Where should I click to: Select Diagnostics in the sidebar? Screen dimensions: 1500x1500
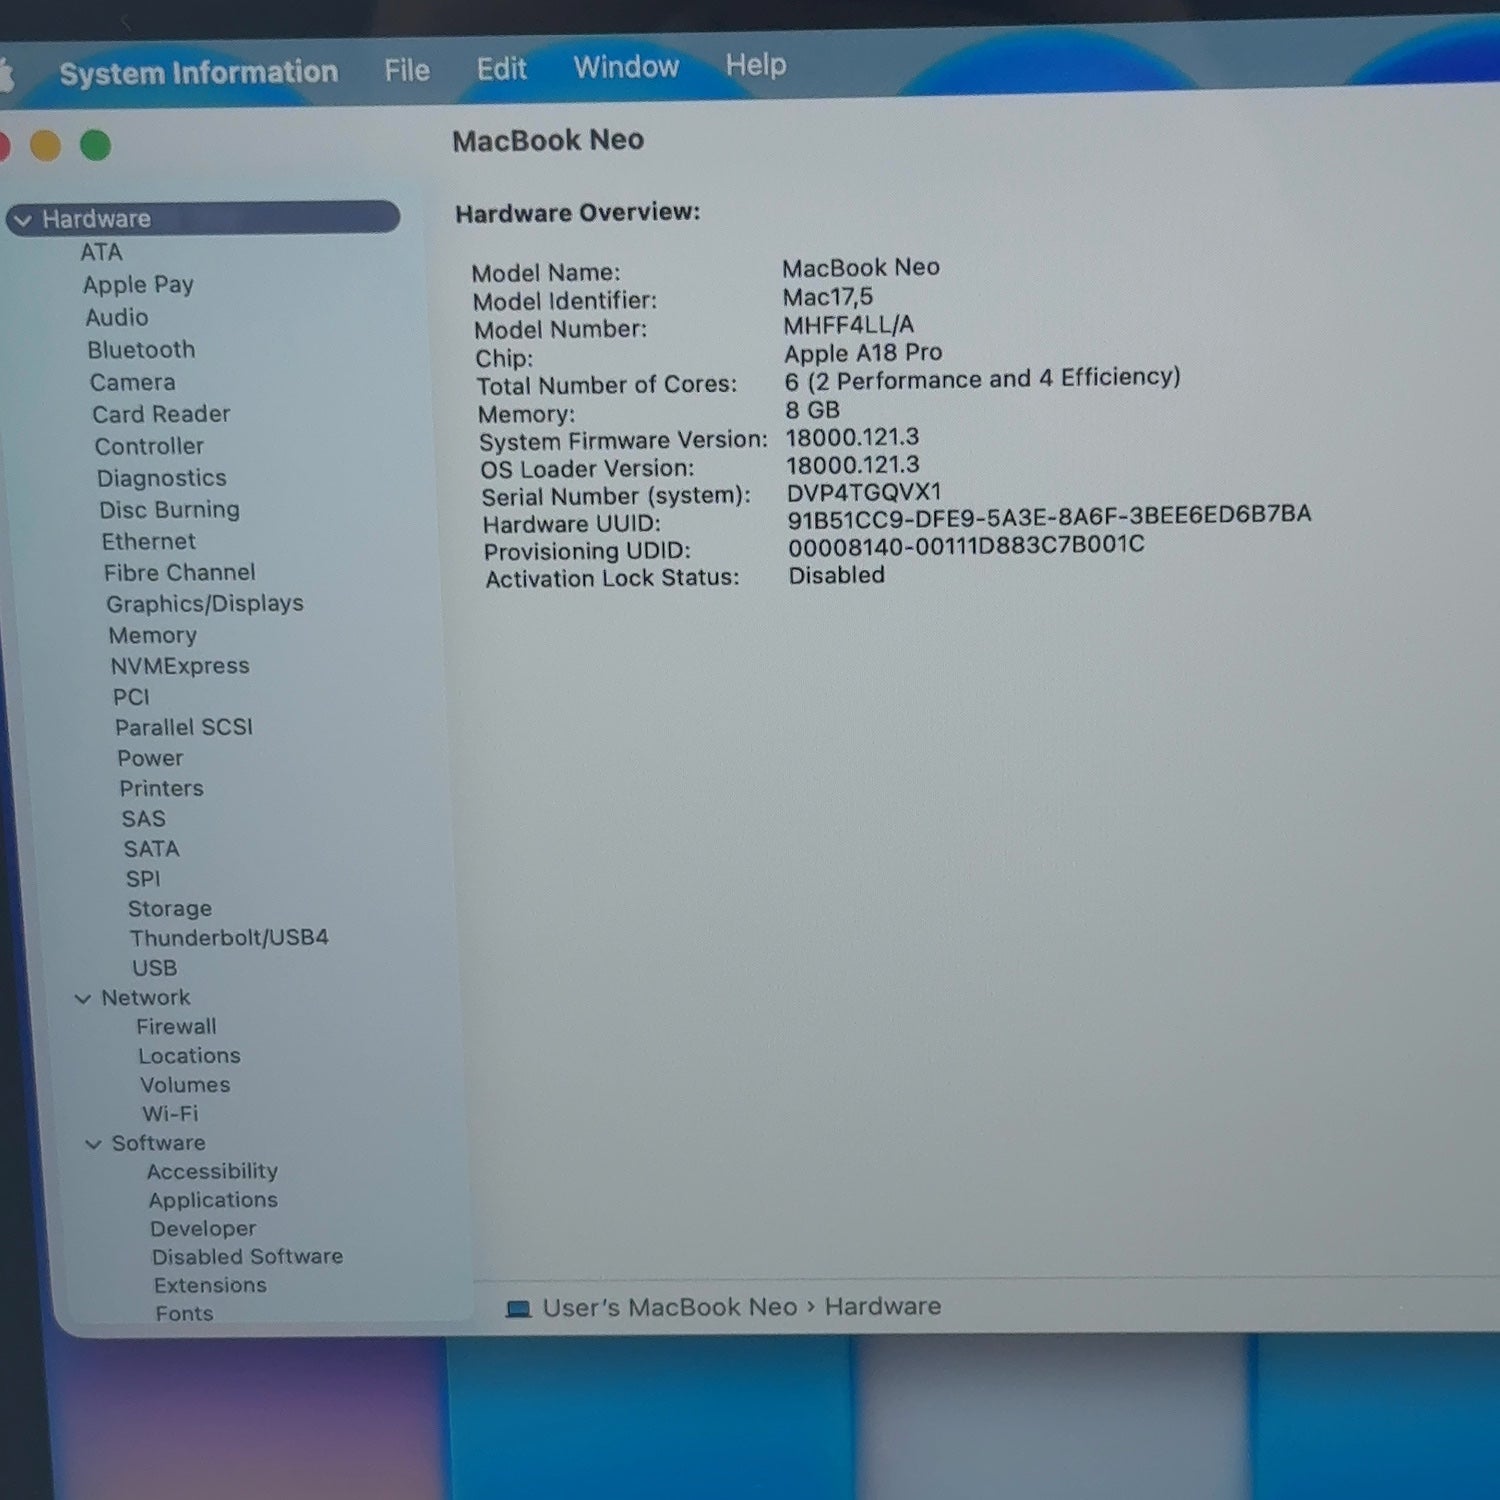tap(161, 478)
